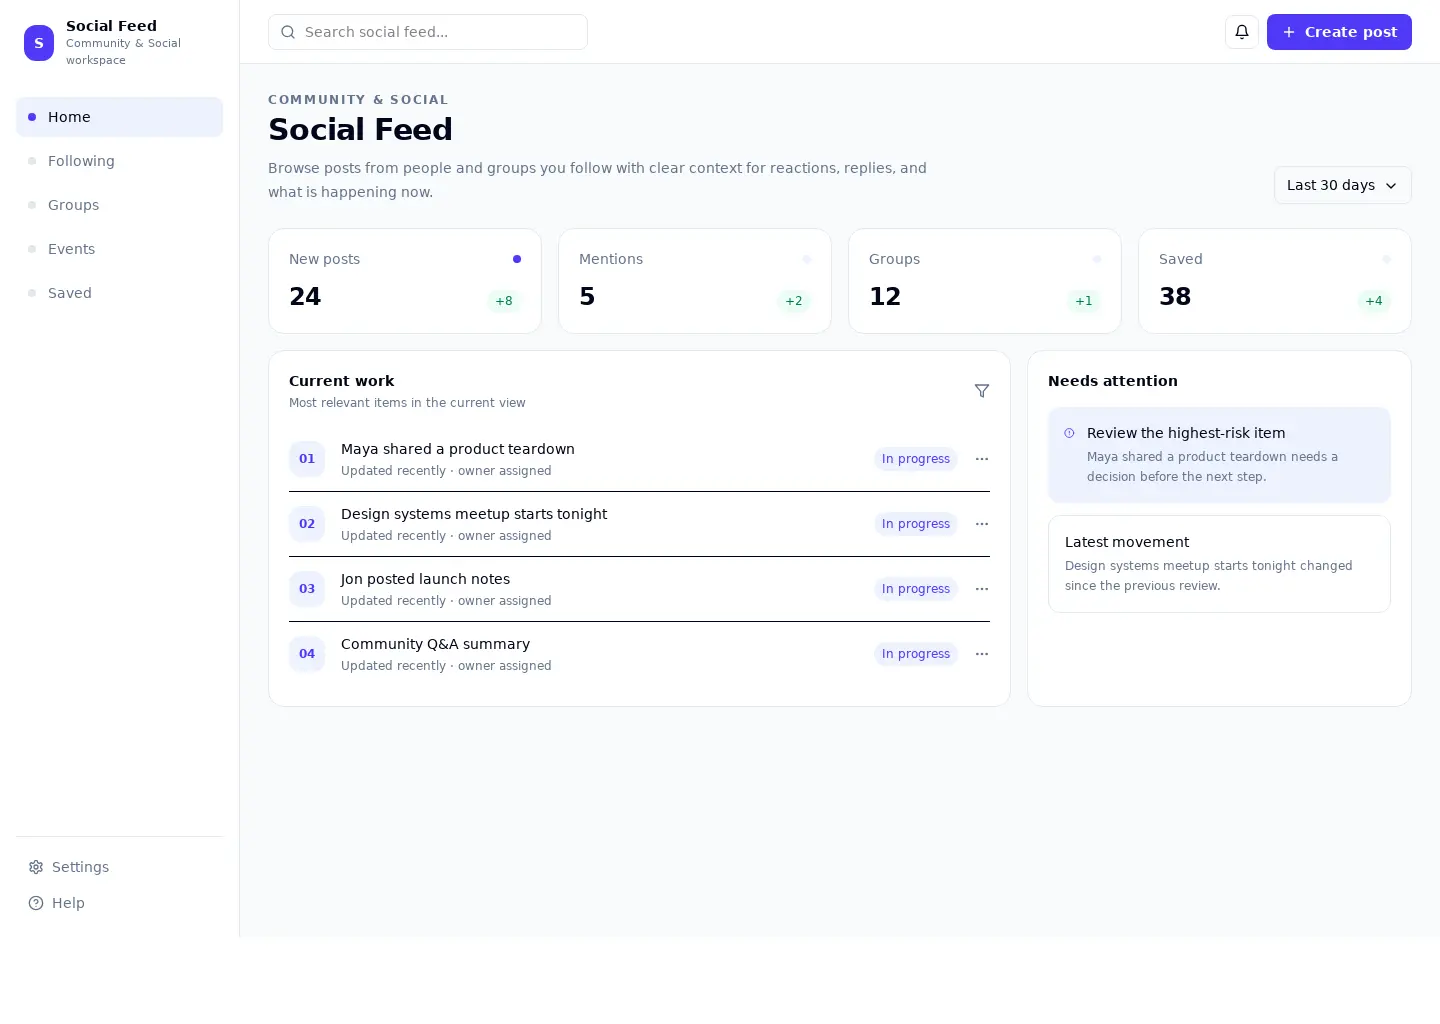This screenshot has width=1440, height=1024.
Task: Click the +4 change badge on Saved card
Action: click(x=1374, y=301)
